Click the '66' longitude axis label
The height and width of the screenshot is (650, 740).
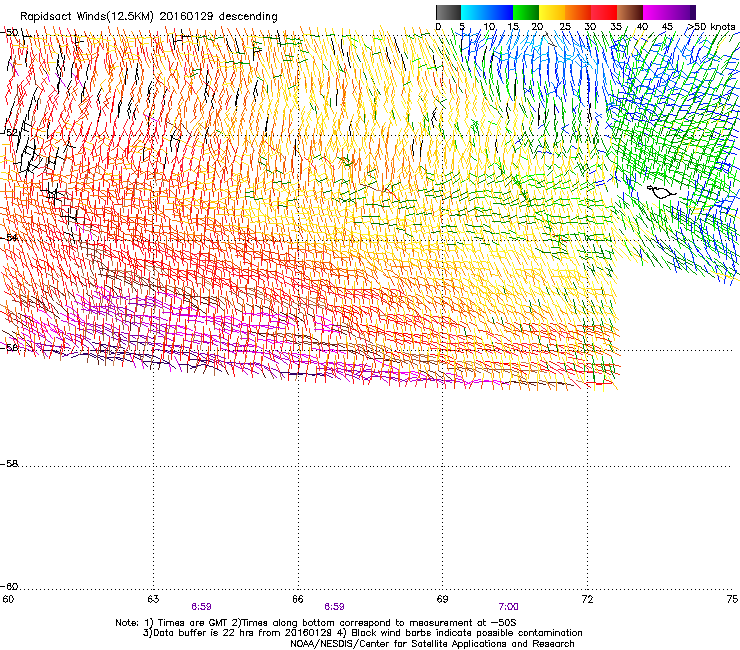tap(298, 599)
